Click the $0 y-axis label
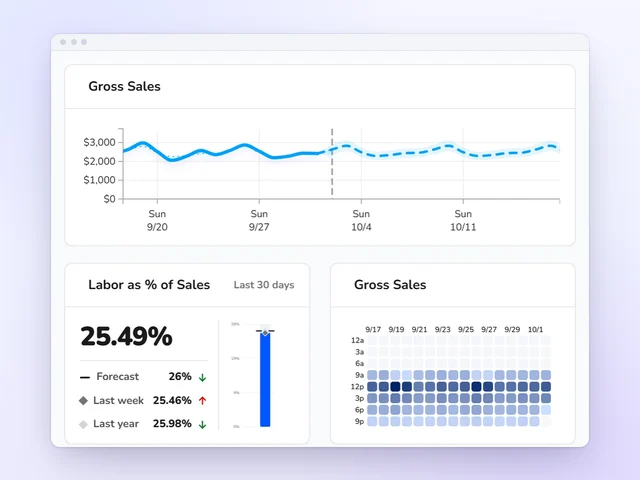Screen dimensions: 640x480 [109, 199]
